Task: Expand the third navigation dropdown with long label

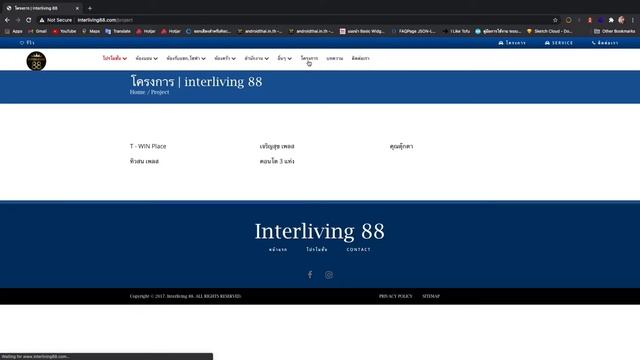Action: [186, 58]
